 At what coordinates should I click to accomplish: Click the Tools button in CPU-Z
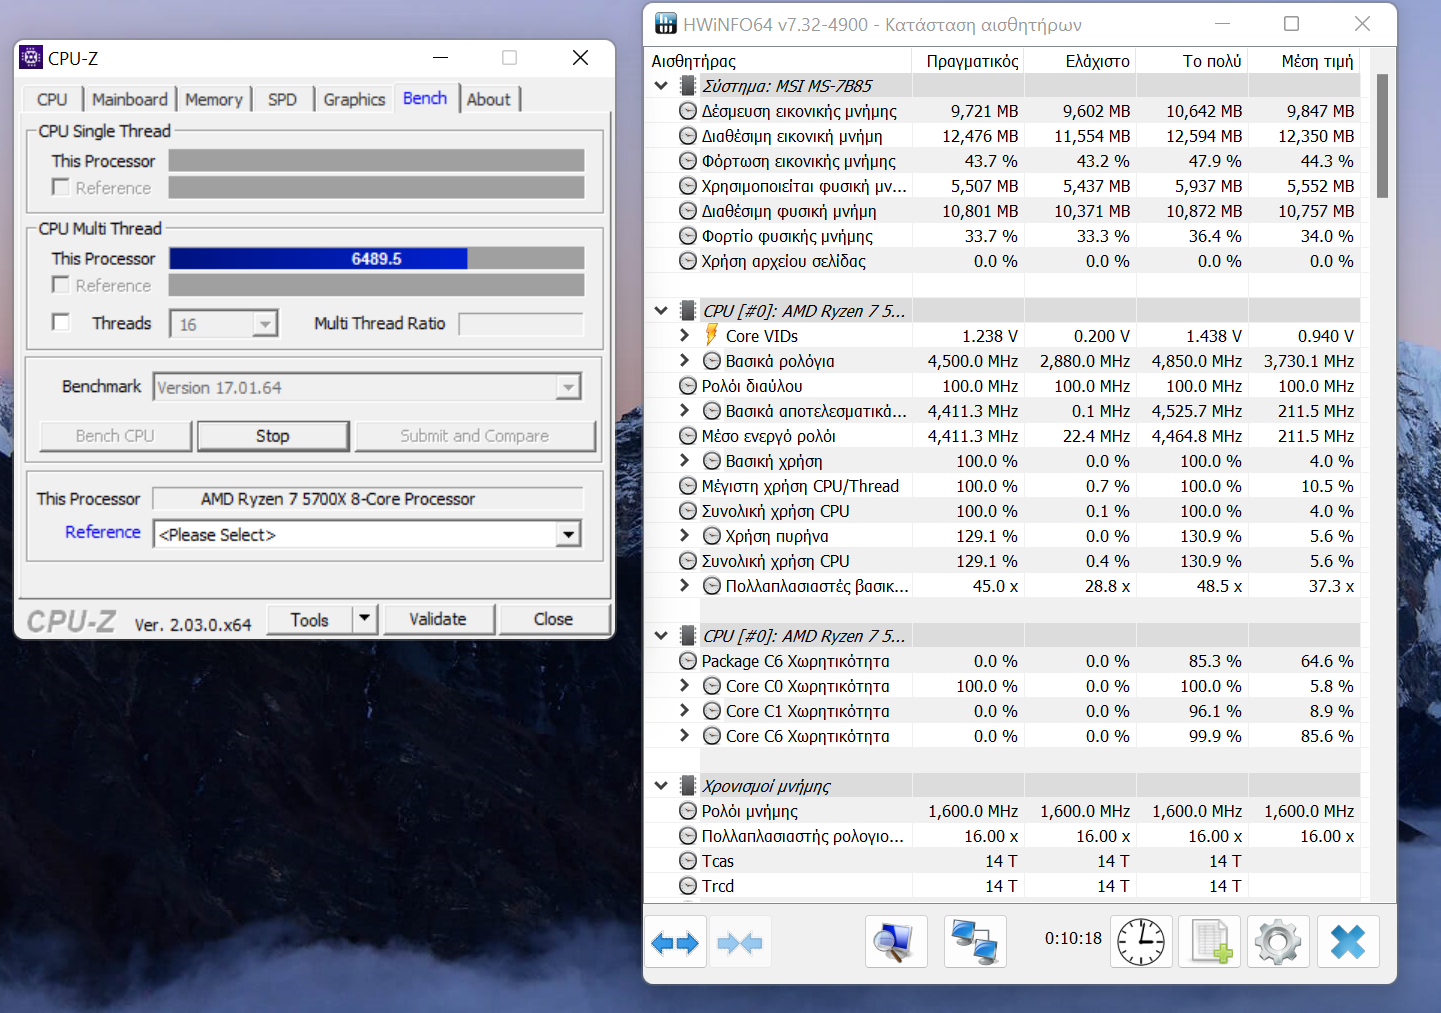coord(310,620)
